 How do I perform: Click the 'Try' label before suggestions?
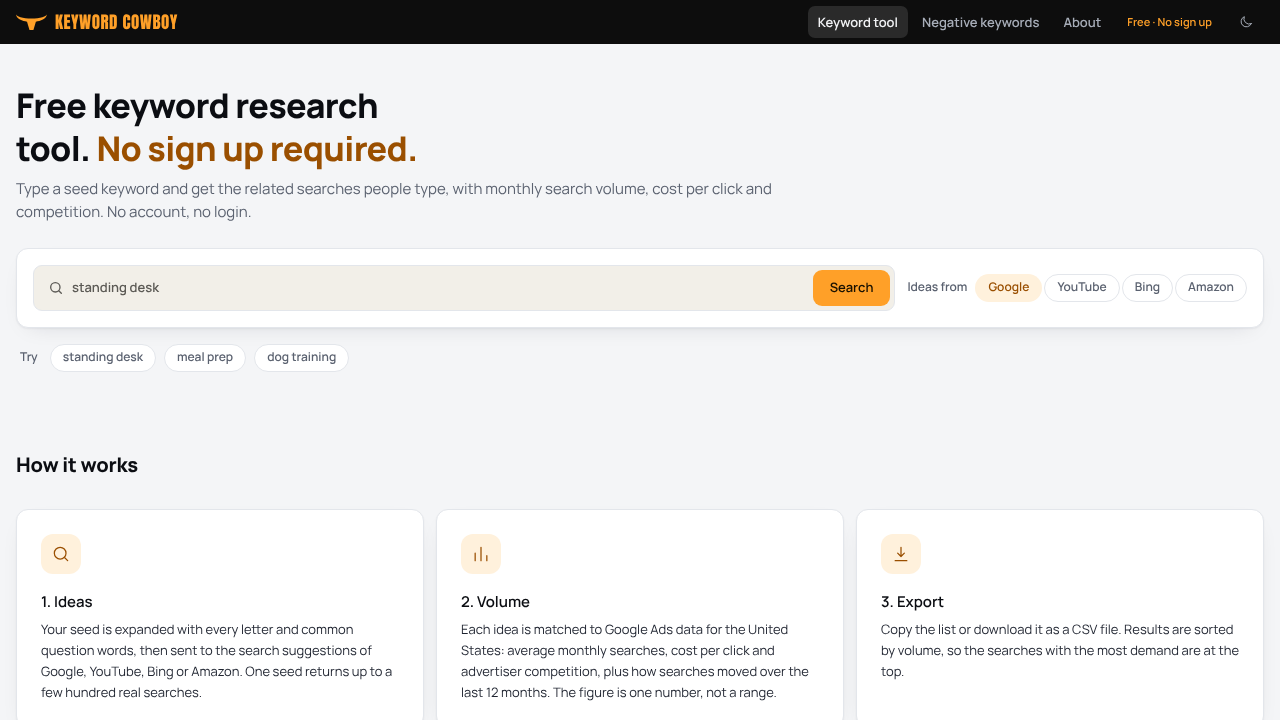coord(29,357)
